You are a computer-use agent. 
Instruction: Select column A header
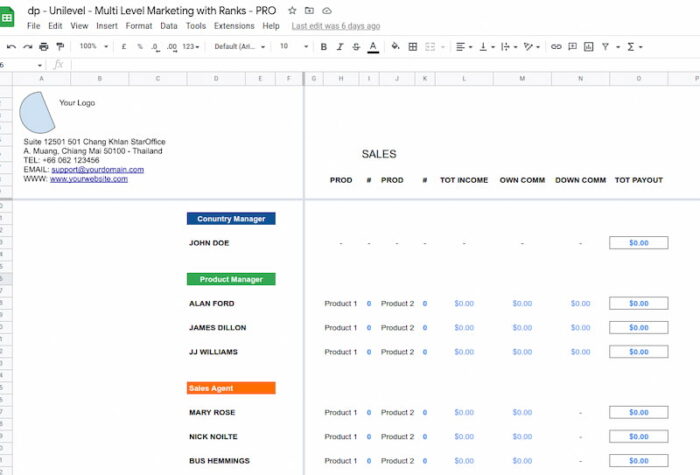pos(42,79)
